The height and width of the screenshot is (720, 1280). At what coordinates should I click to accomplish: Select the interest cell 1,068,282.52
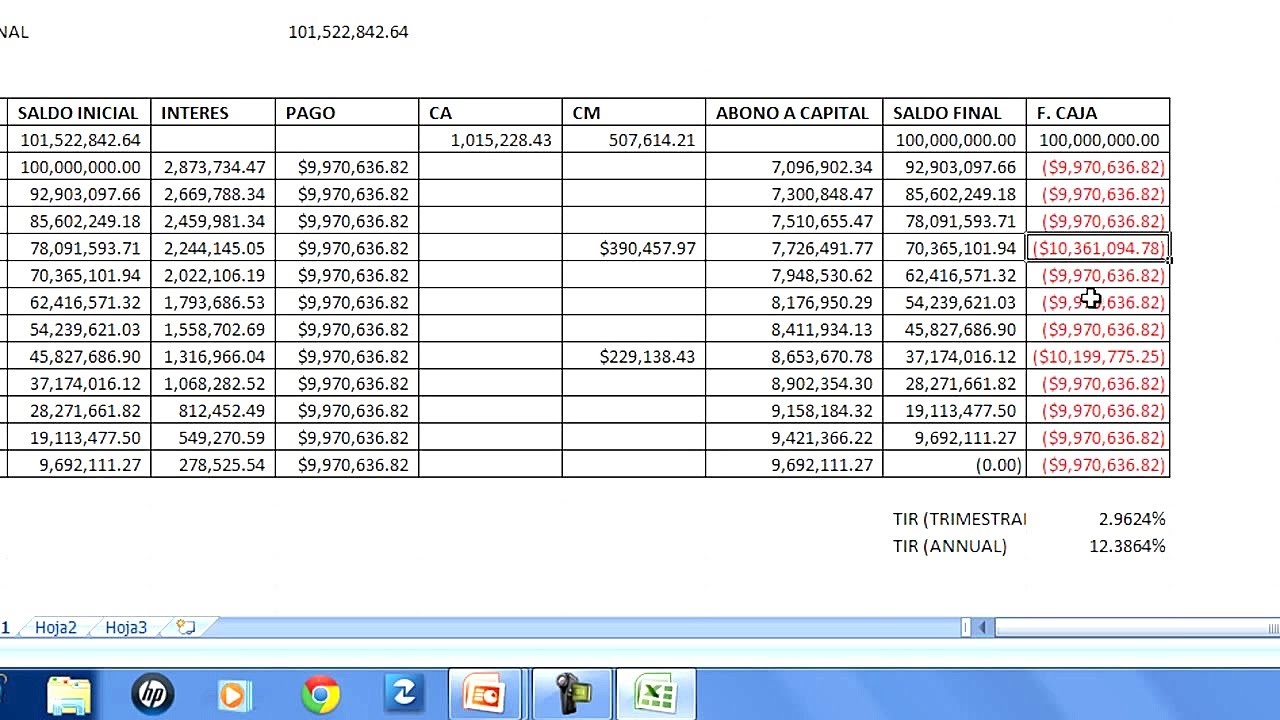pos(213,383)
